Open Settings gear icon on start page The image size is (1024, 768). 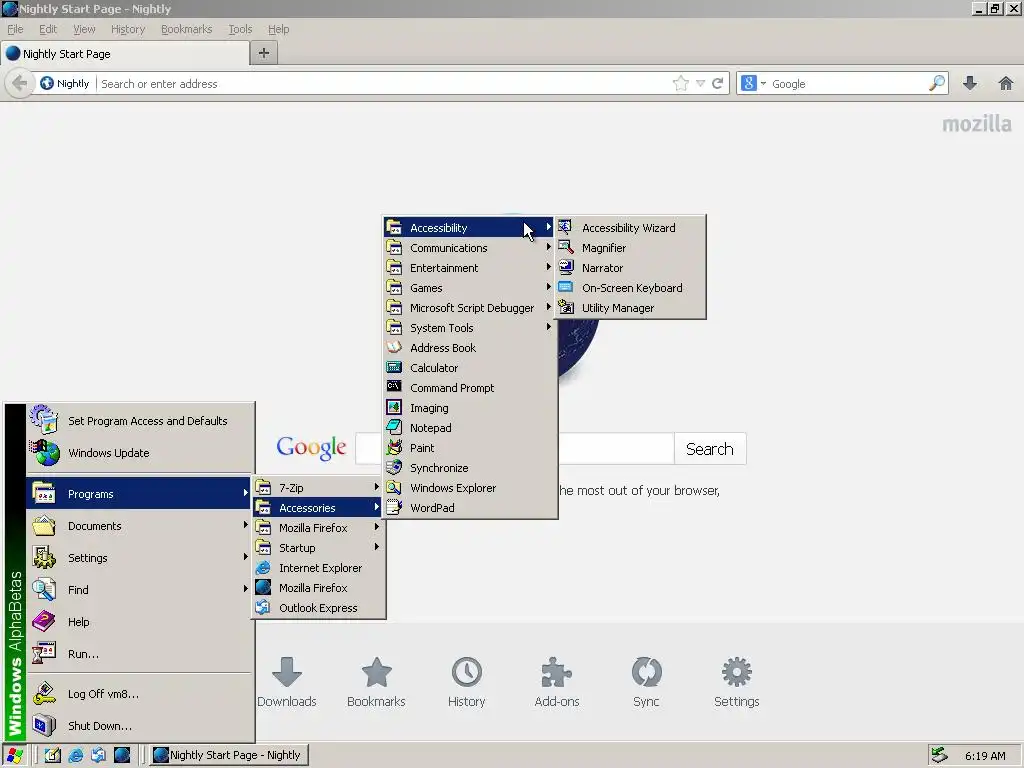pyautogui.click(x=737, y=672)
